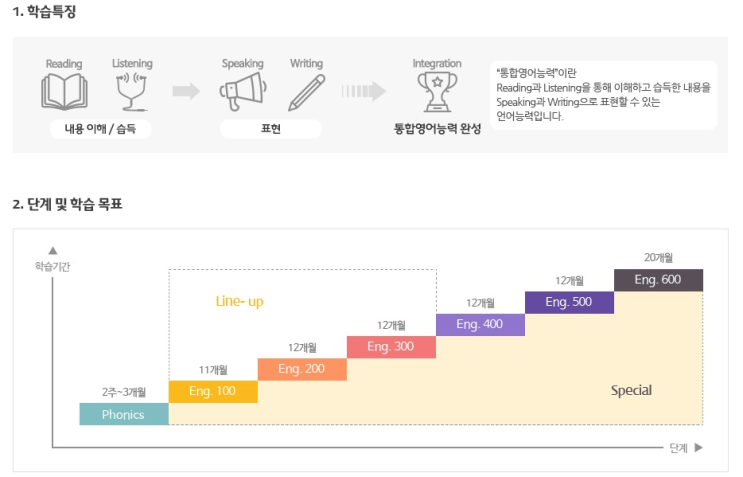Click the Special label text
This screenshot has width=743, height=477.
tap(631, 391)
